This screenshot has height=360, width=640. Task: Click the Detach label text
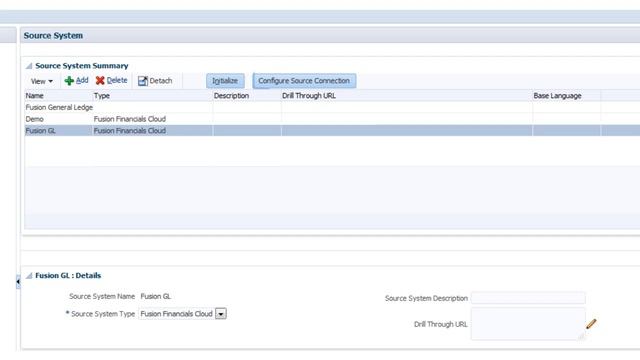point(161,81)
